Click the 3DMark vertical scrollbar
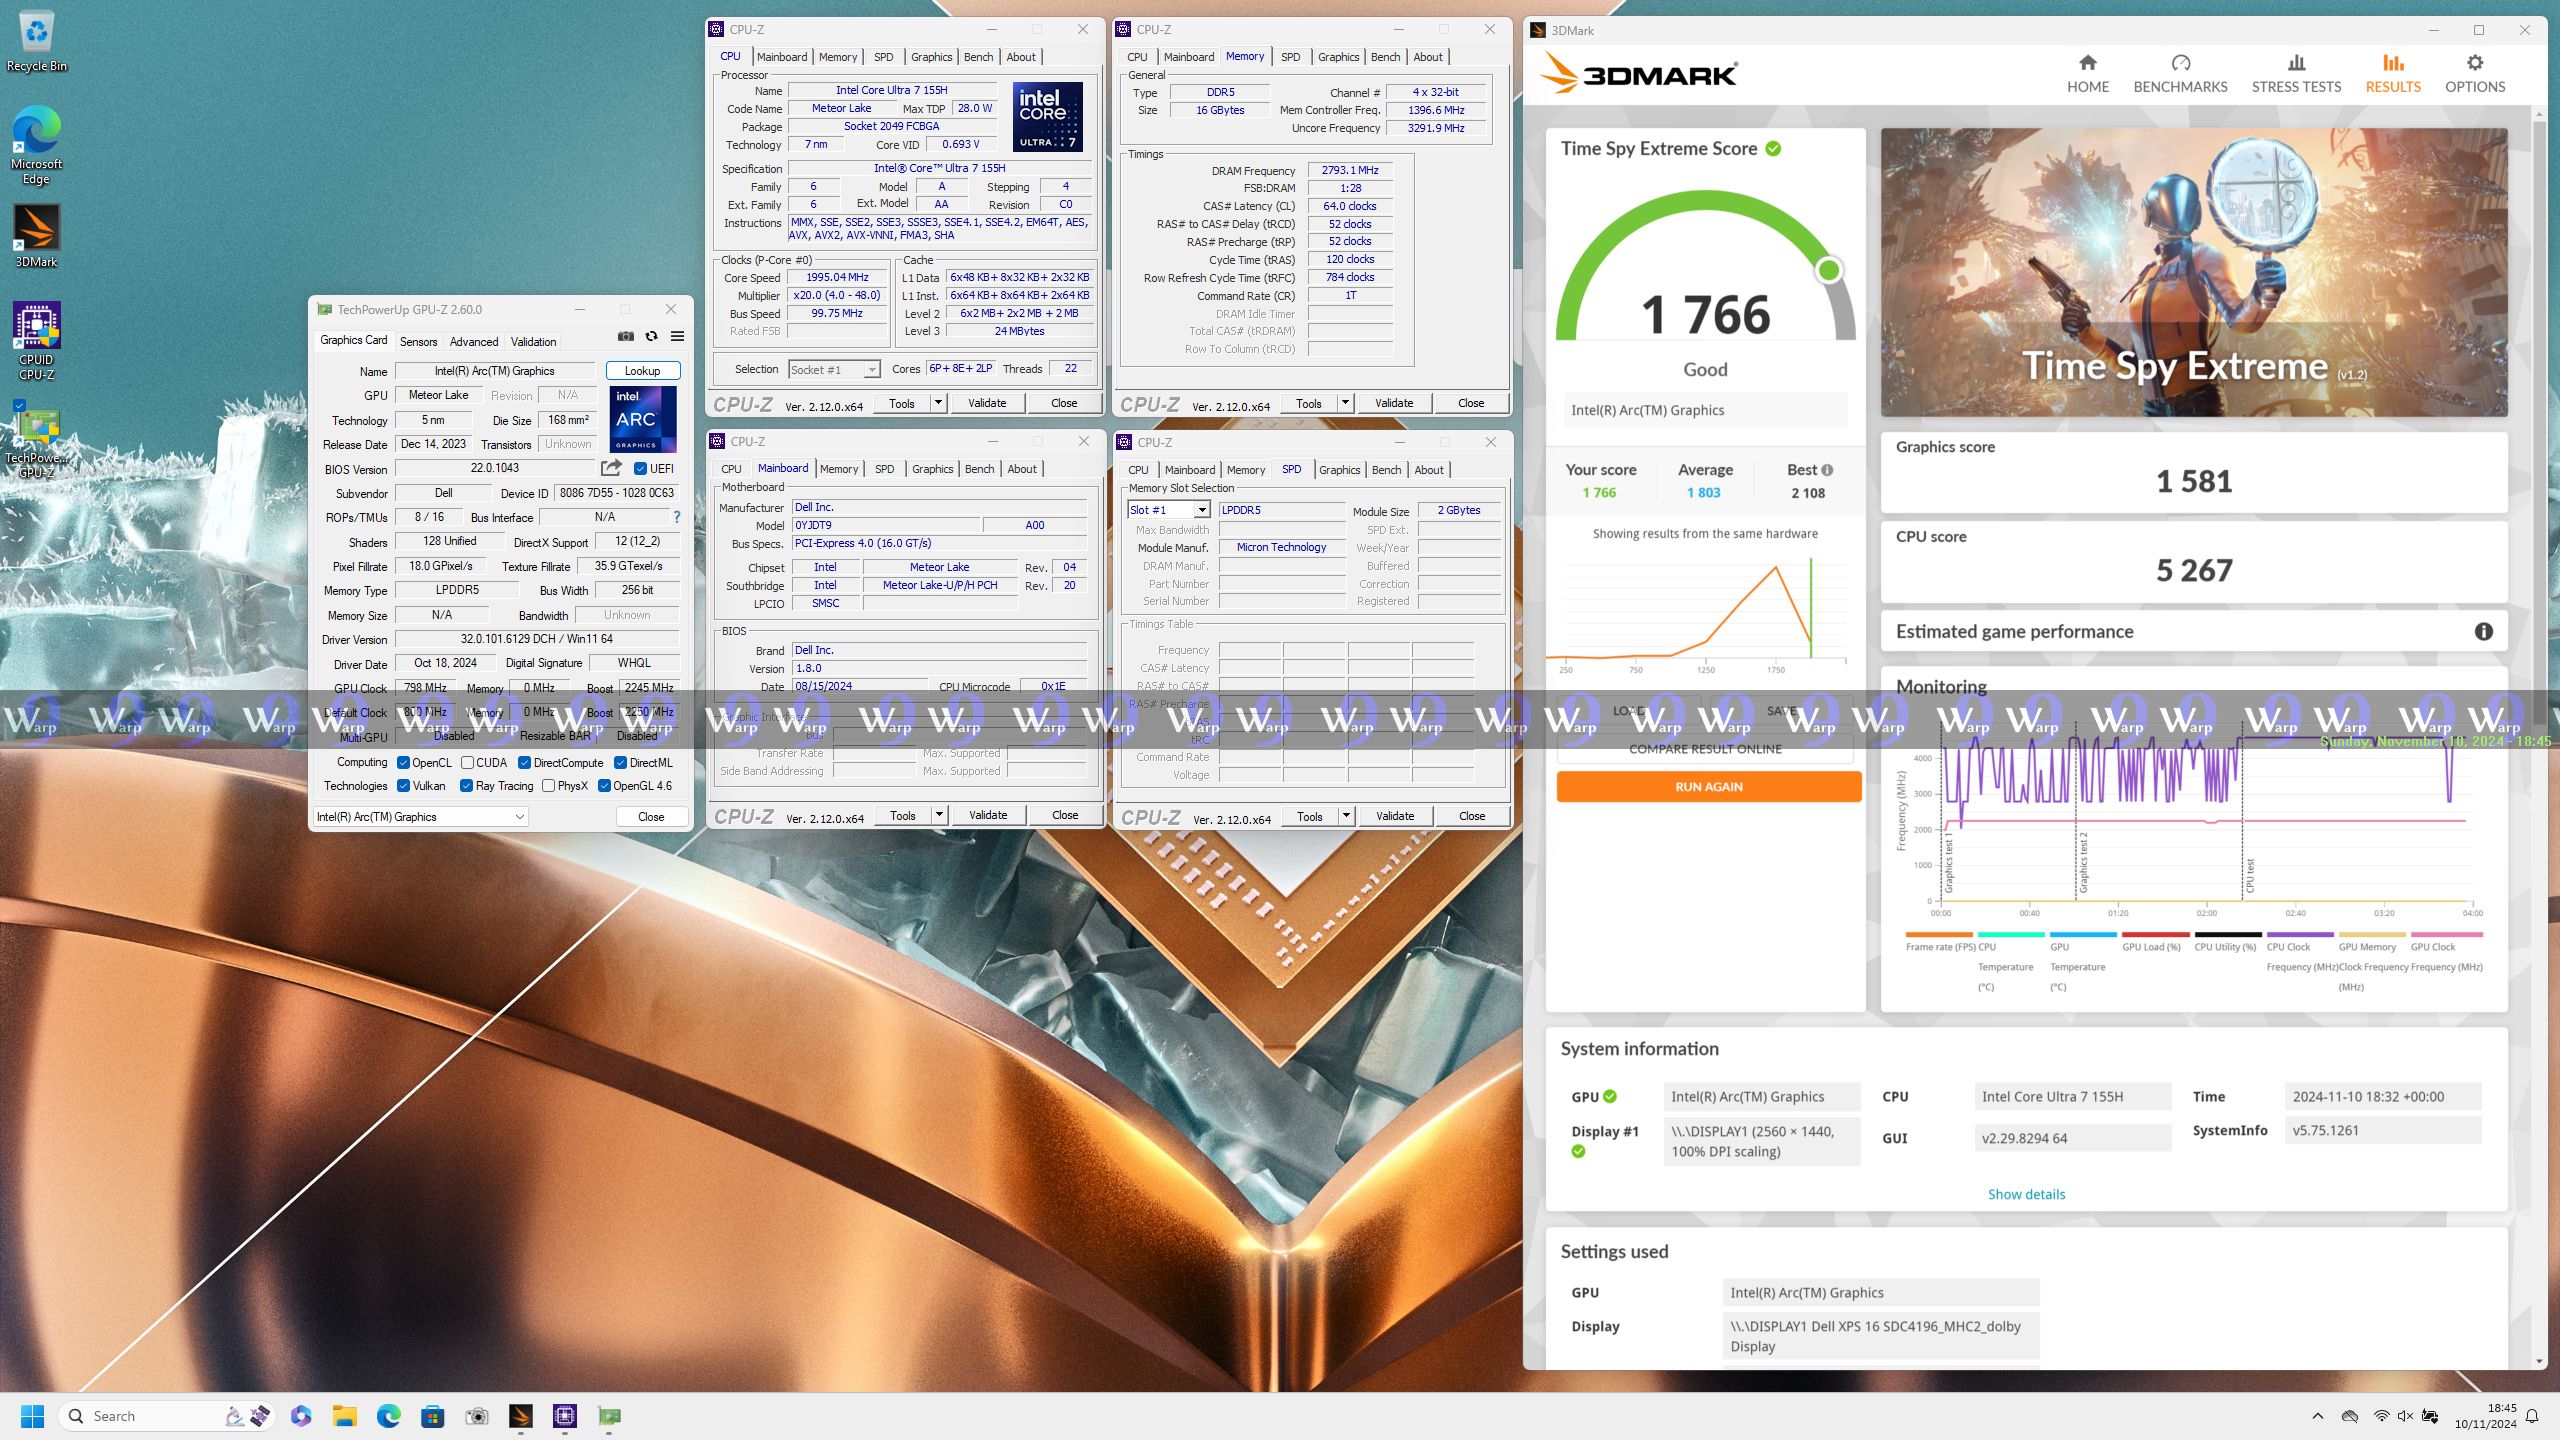 [x=2539, y=740]
